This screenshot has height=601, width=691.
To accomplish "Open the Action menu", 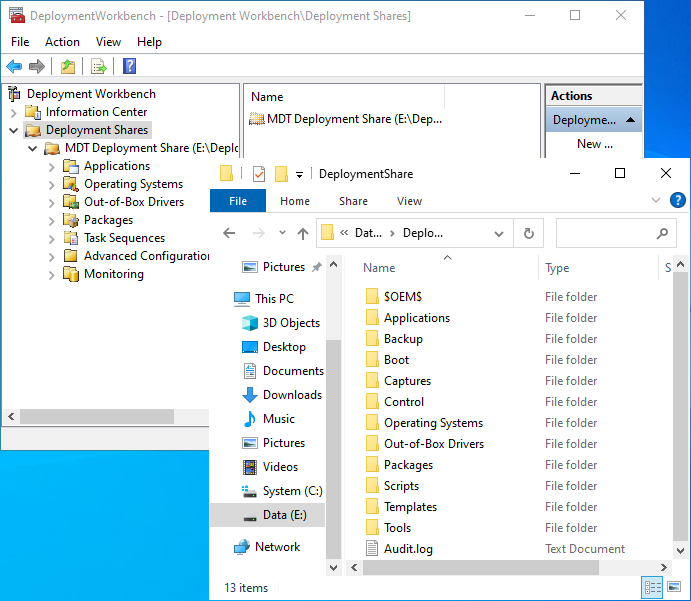I will pyautogui.click(x=62, y=42).
